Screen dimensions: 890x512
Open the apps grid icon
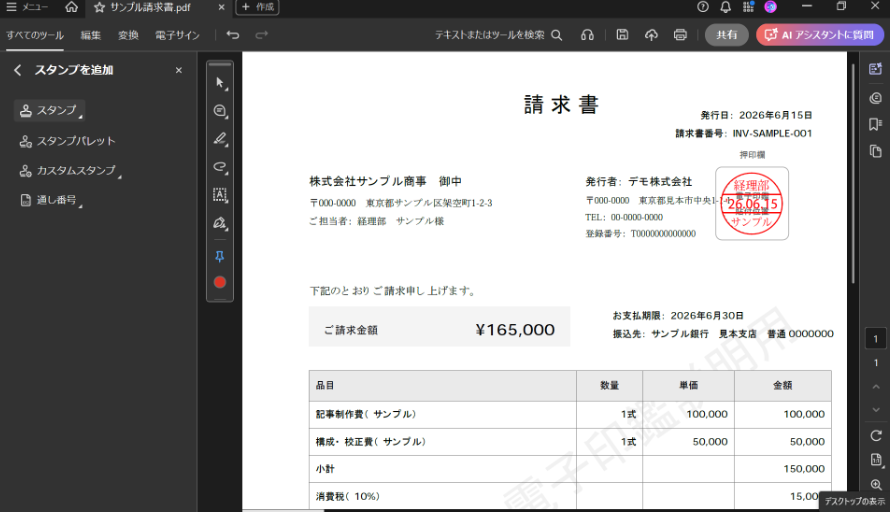coord(748,7)
